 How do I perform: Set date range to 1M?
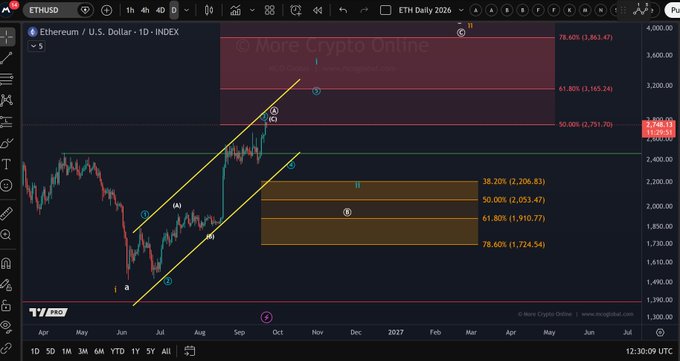click(x=66, y=351)
